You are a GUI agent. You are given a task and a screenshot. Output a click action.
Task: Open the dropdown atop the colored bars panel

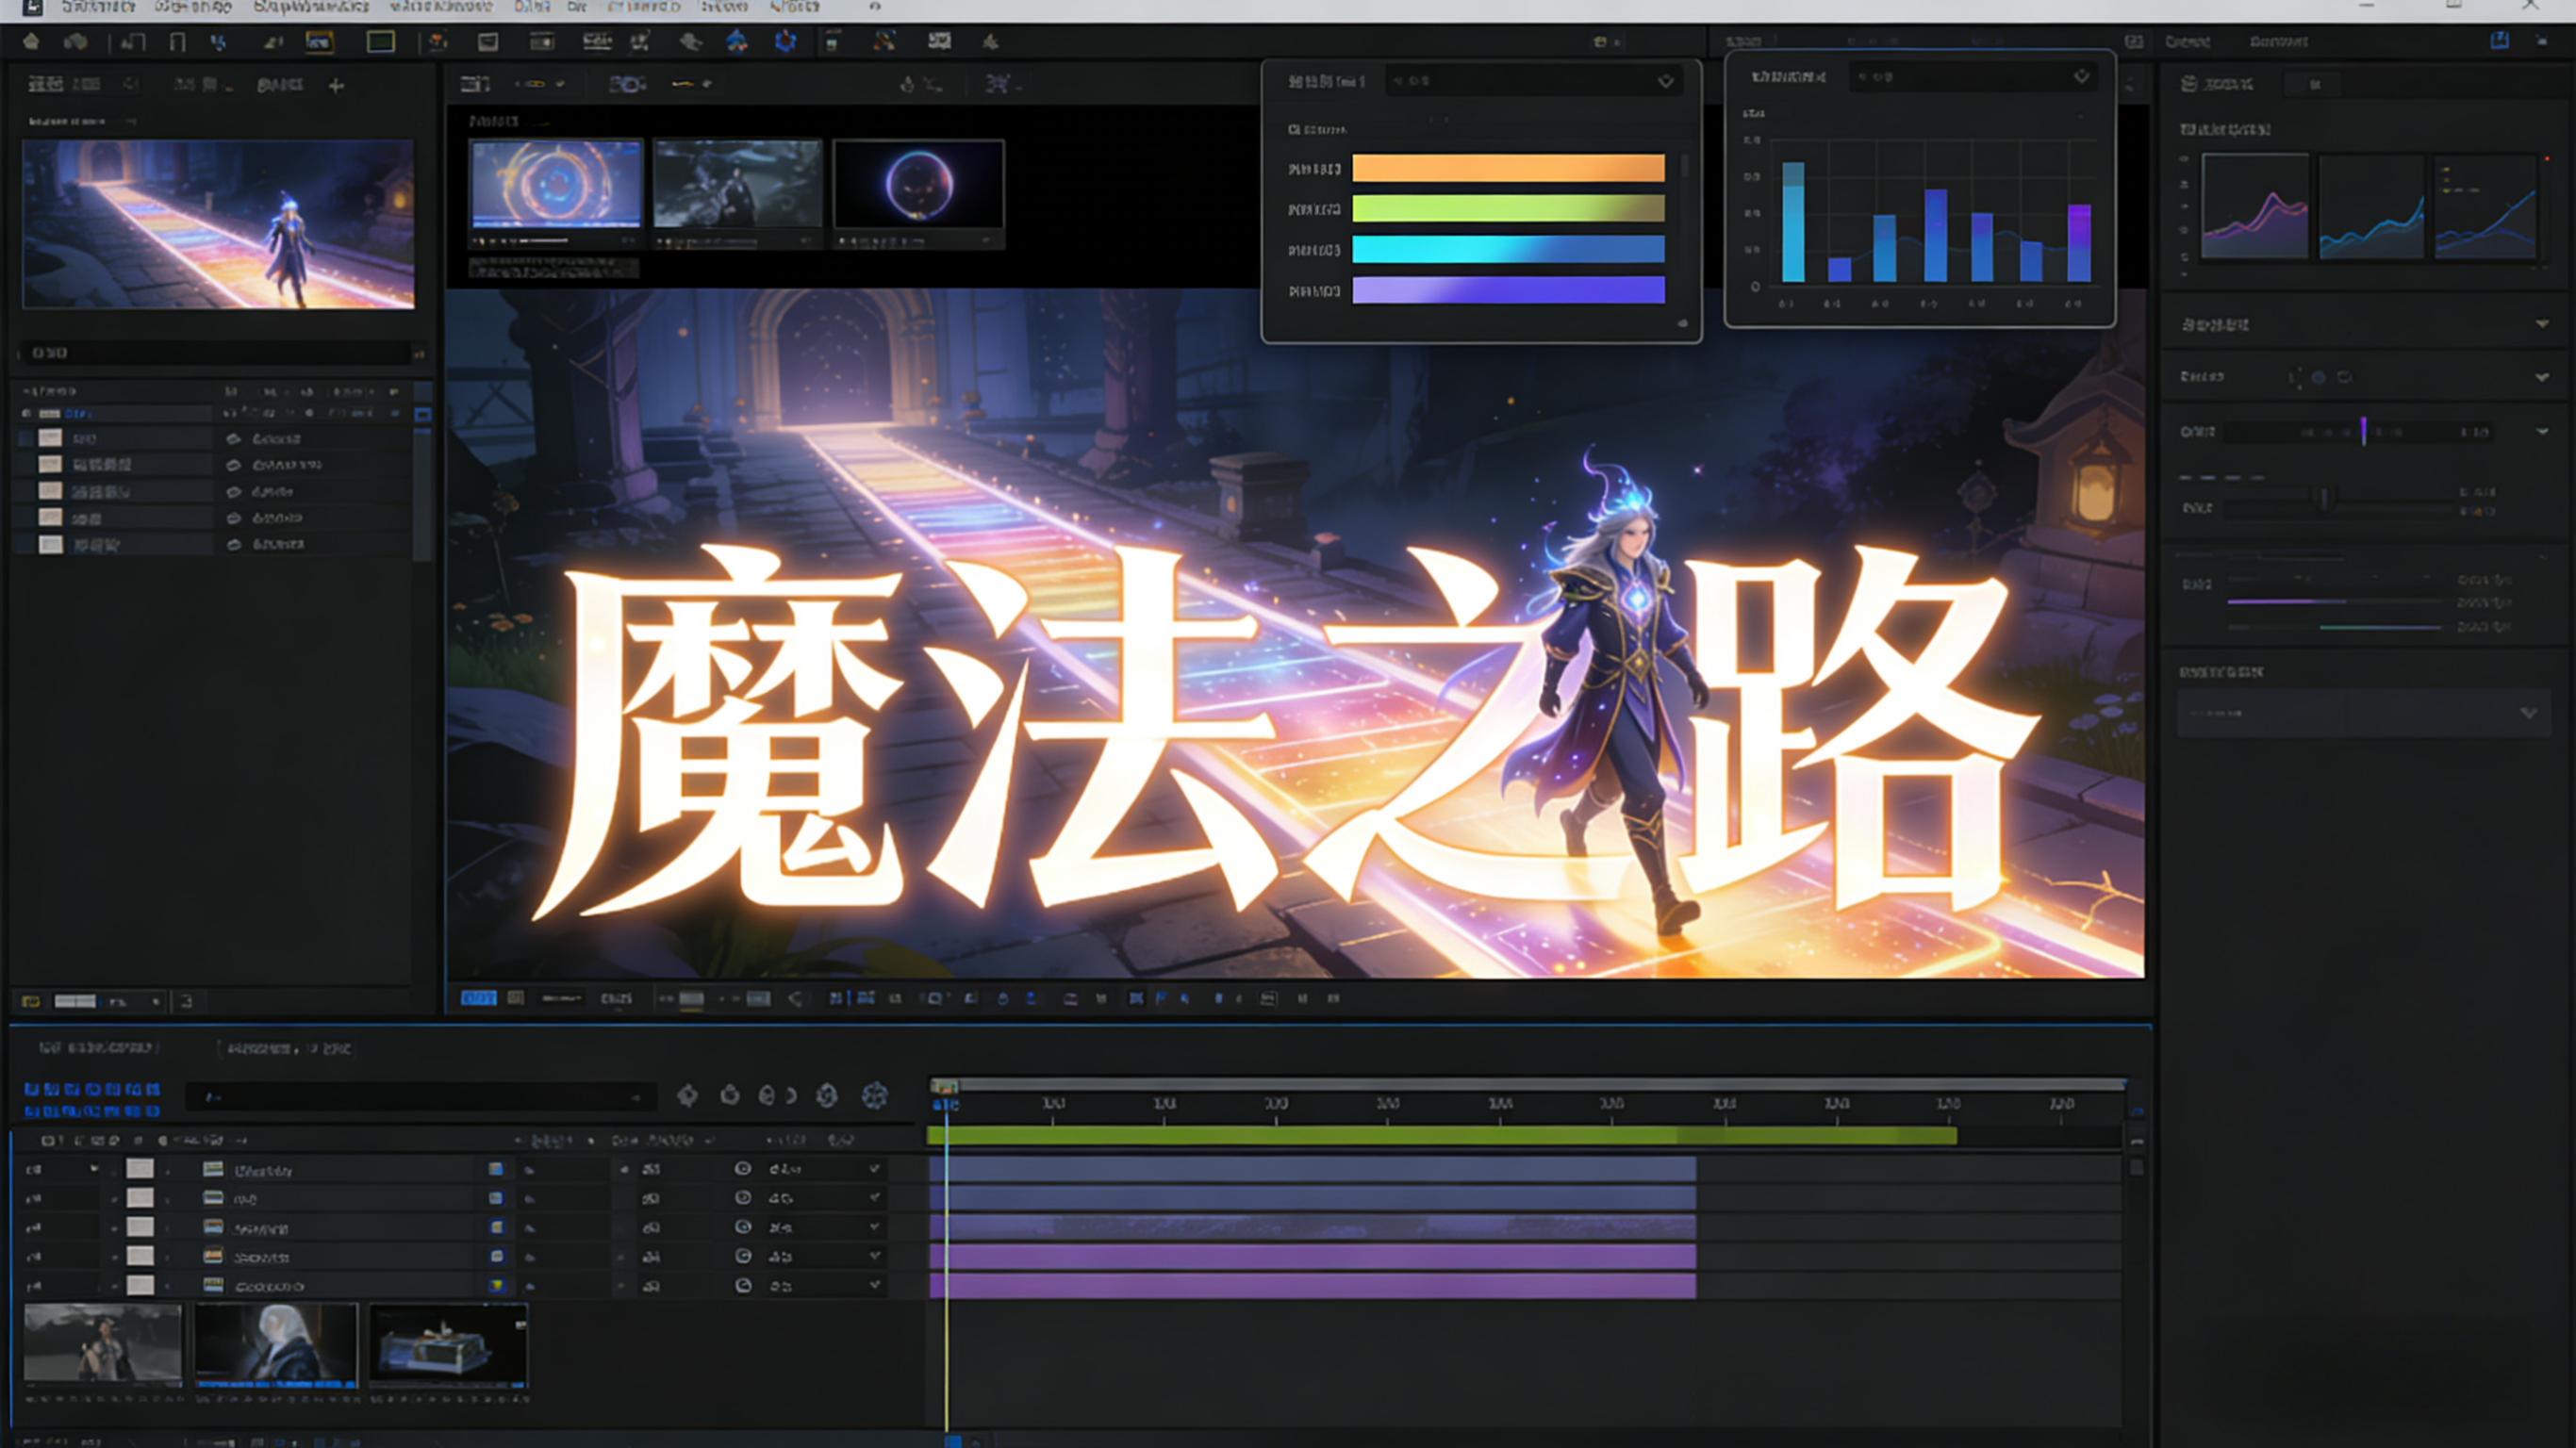[1665, 81]
